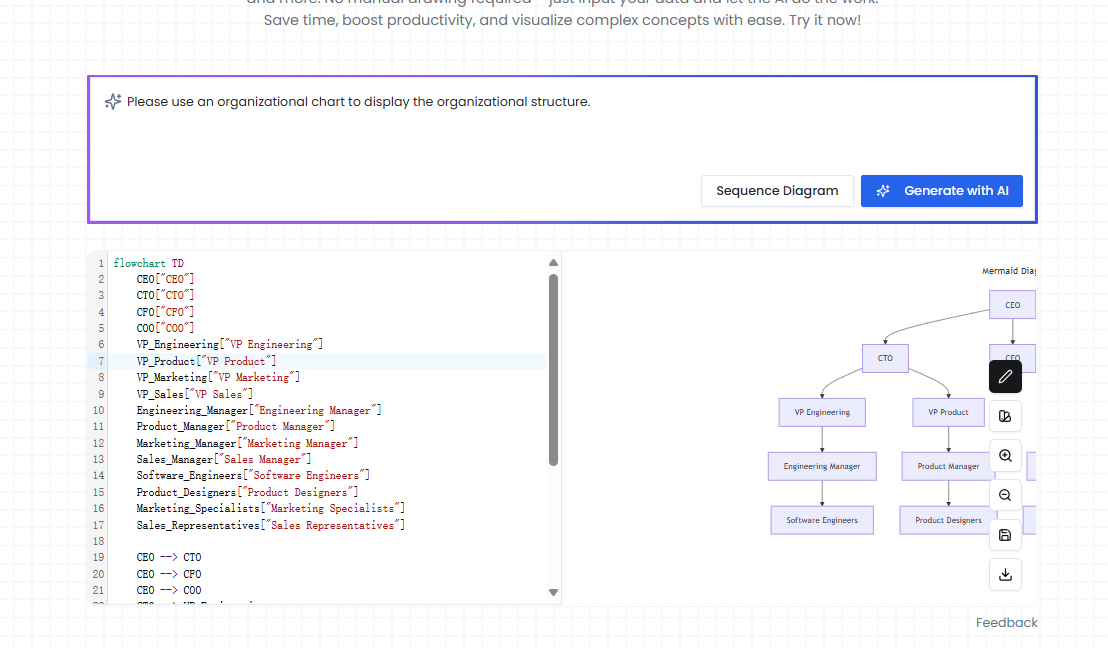Select the Edit (pencil) tool for the diagram
This screenshot has height=648, width=1108.
click(1005, 376)
